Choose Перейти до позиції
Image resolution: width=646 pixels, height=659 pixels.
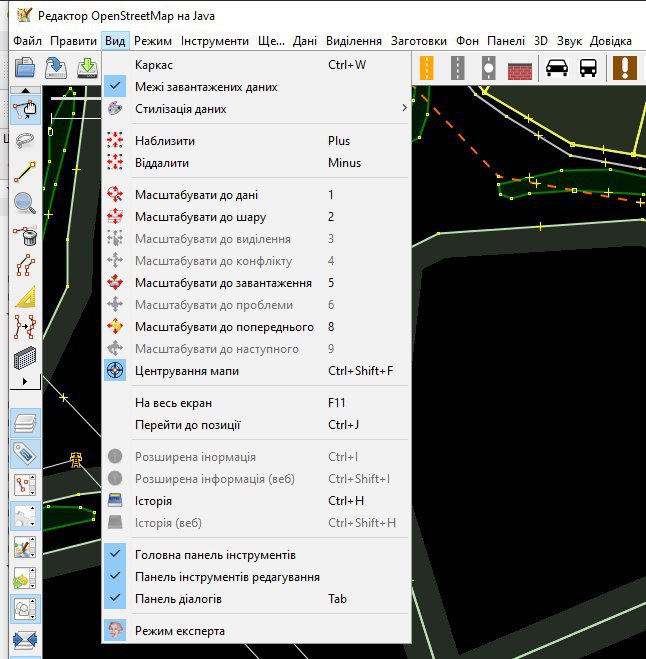pos(256,424)
